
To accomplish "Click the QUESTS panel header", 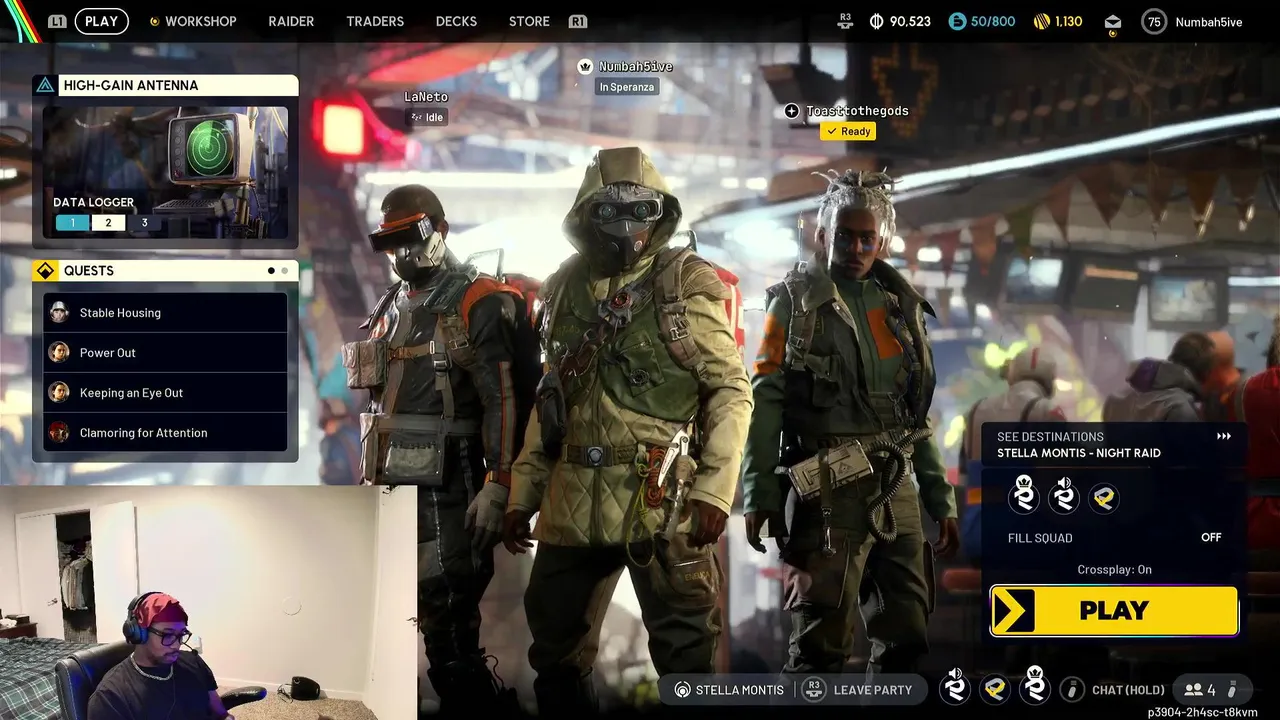I will coord(165,271).
